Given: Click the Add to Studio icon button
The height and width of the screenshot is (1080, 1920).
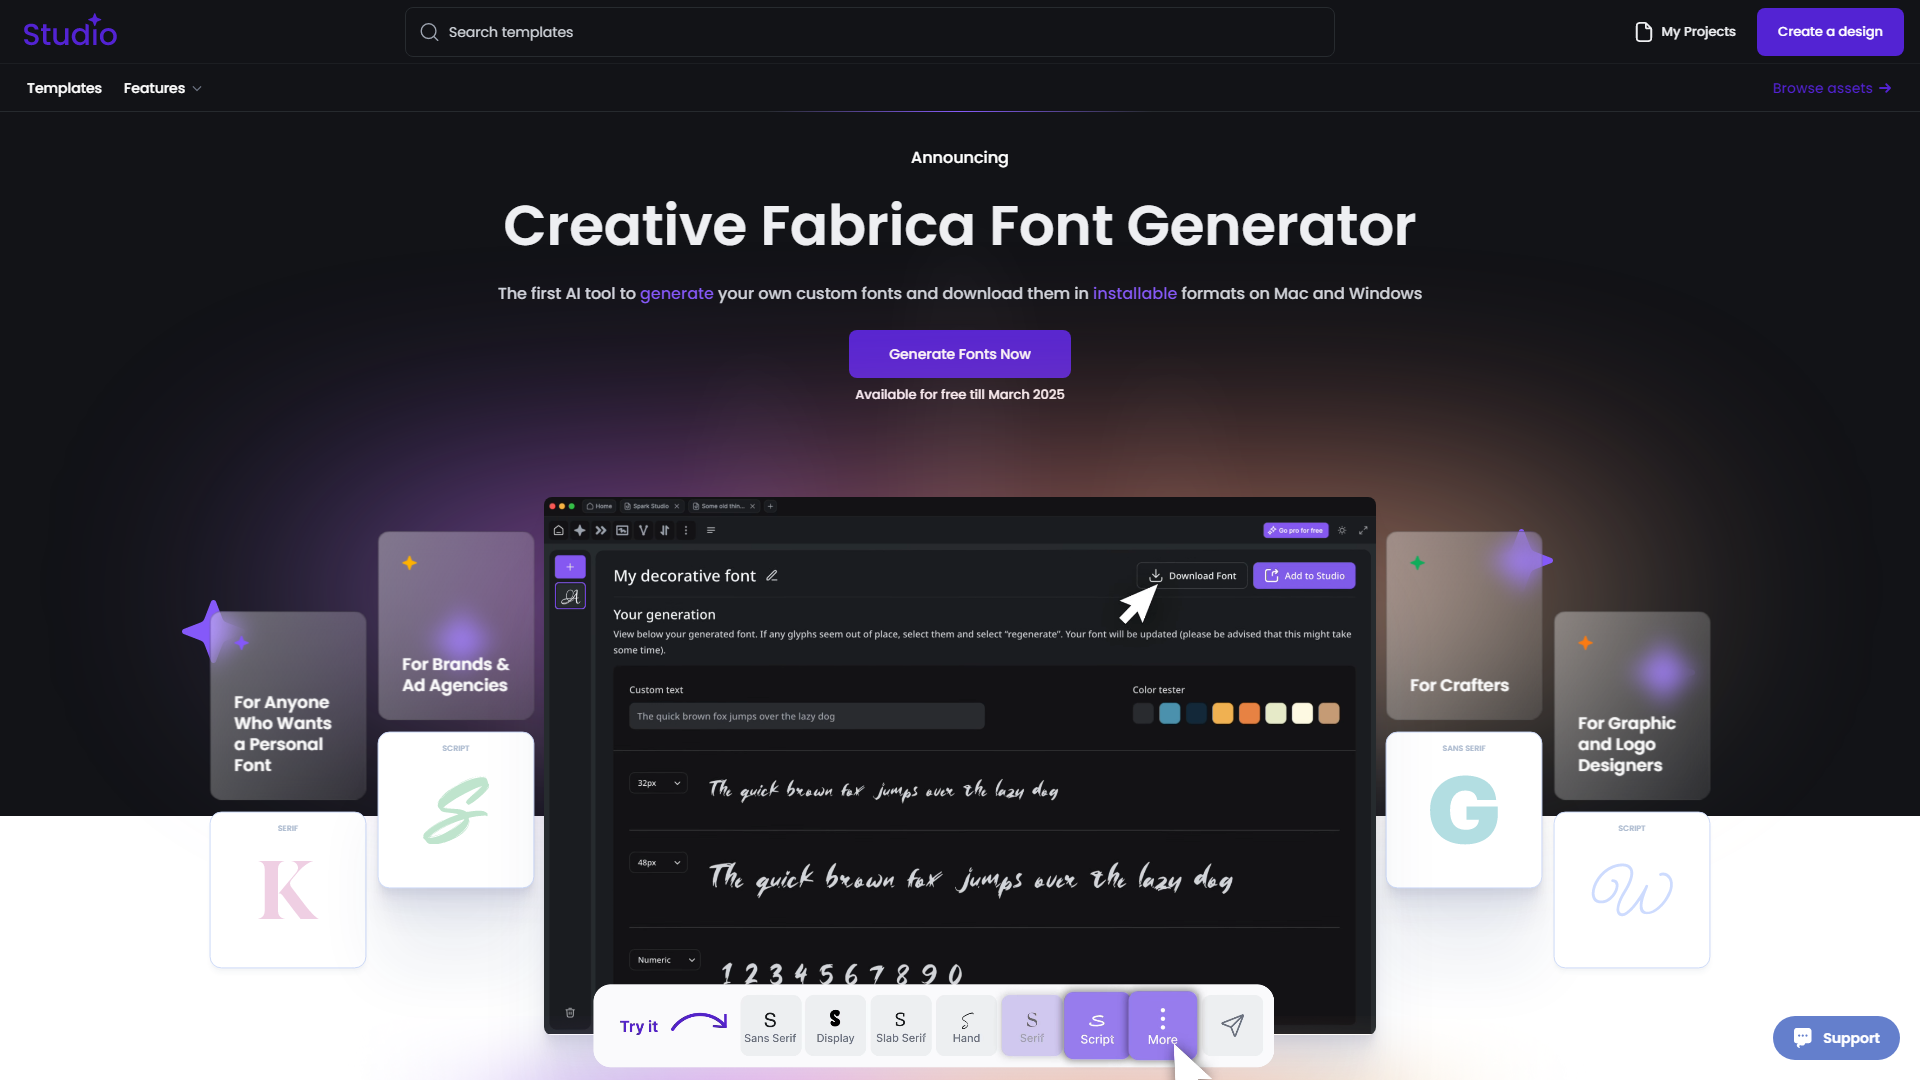Looking at the screenshot, I should tap(1270, 575).
